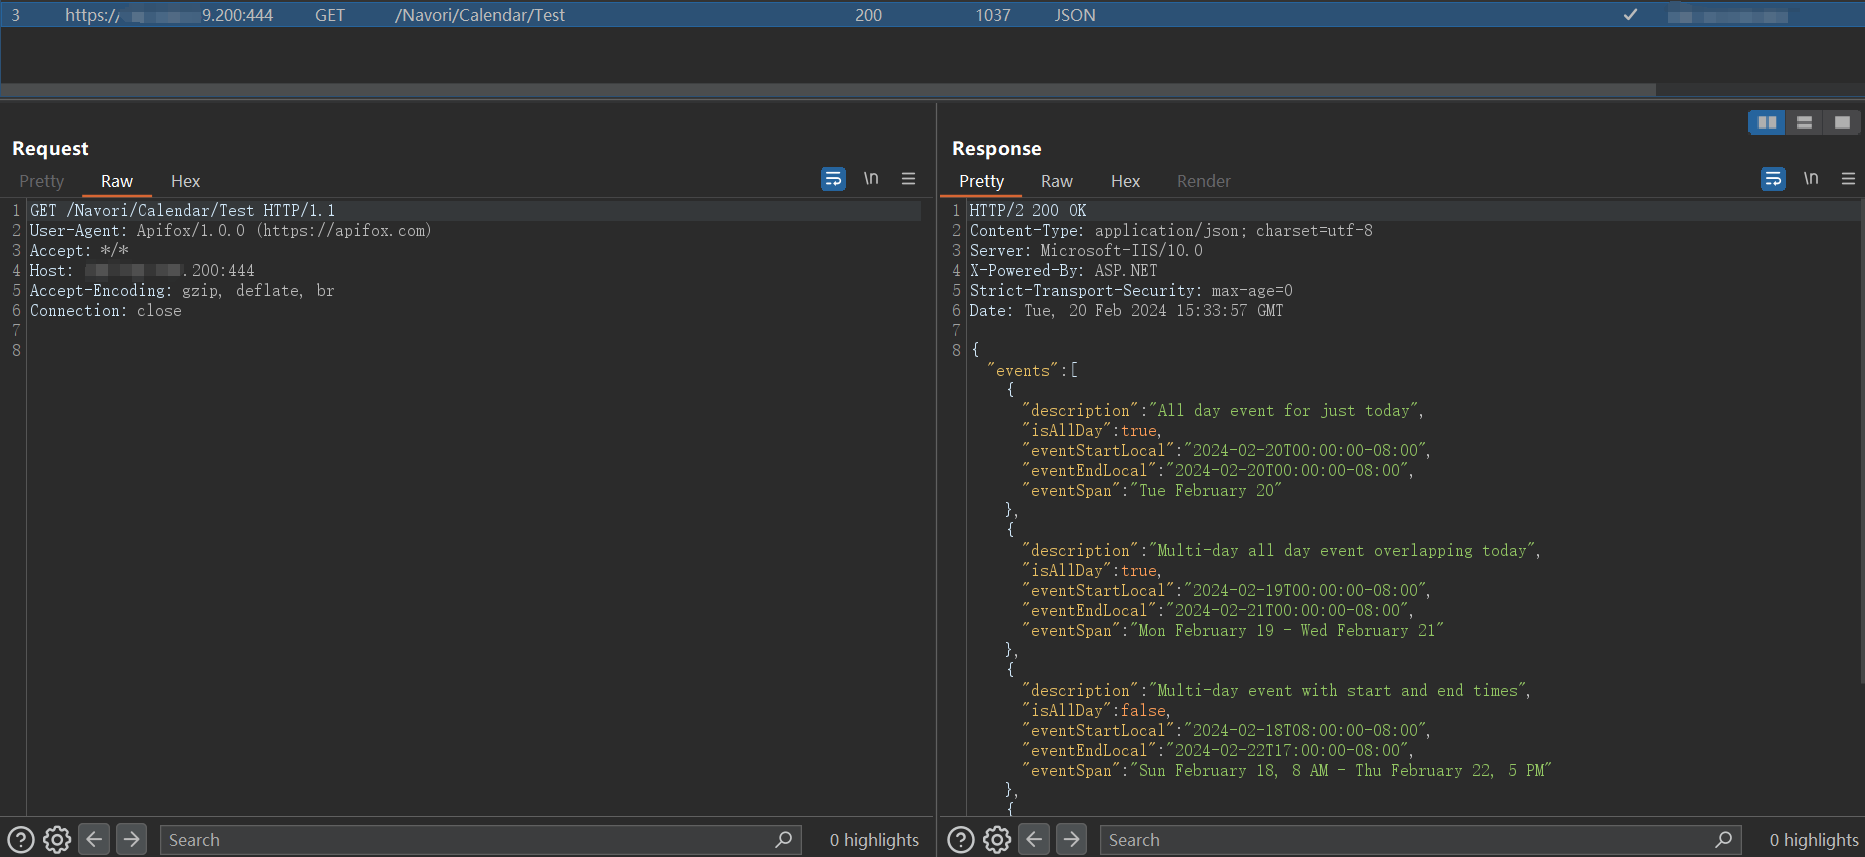Click the horizontal scrollbar of history table
Image resolution: width=1865 pixels, height=857 pixels.
click(828, 90)
